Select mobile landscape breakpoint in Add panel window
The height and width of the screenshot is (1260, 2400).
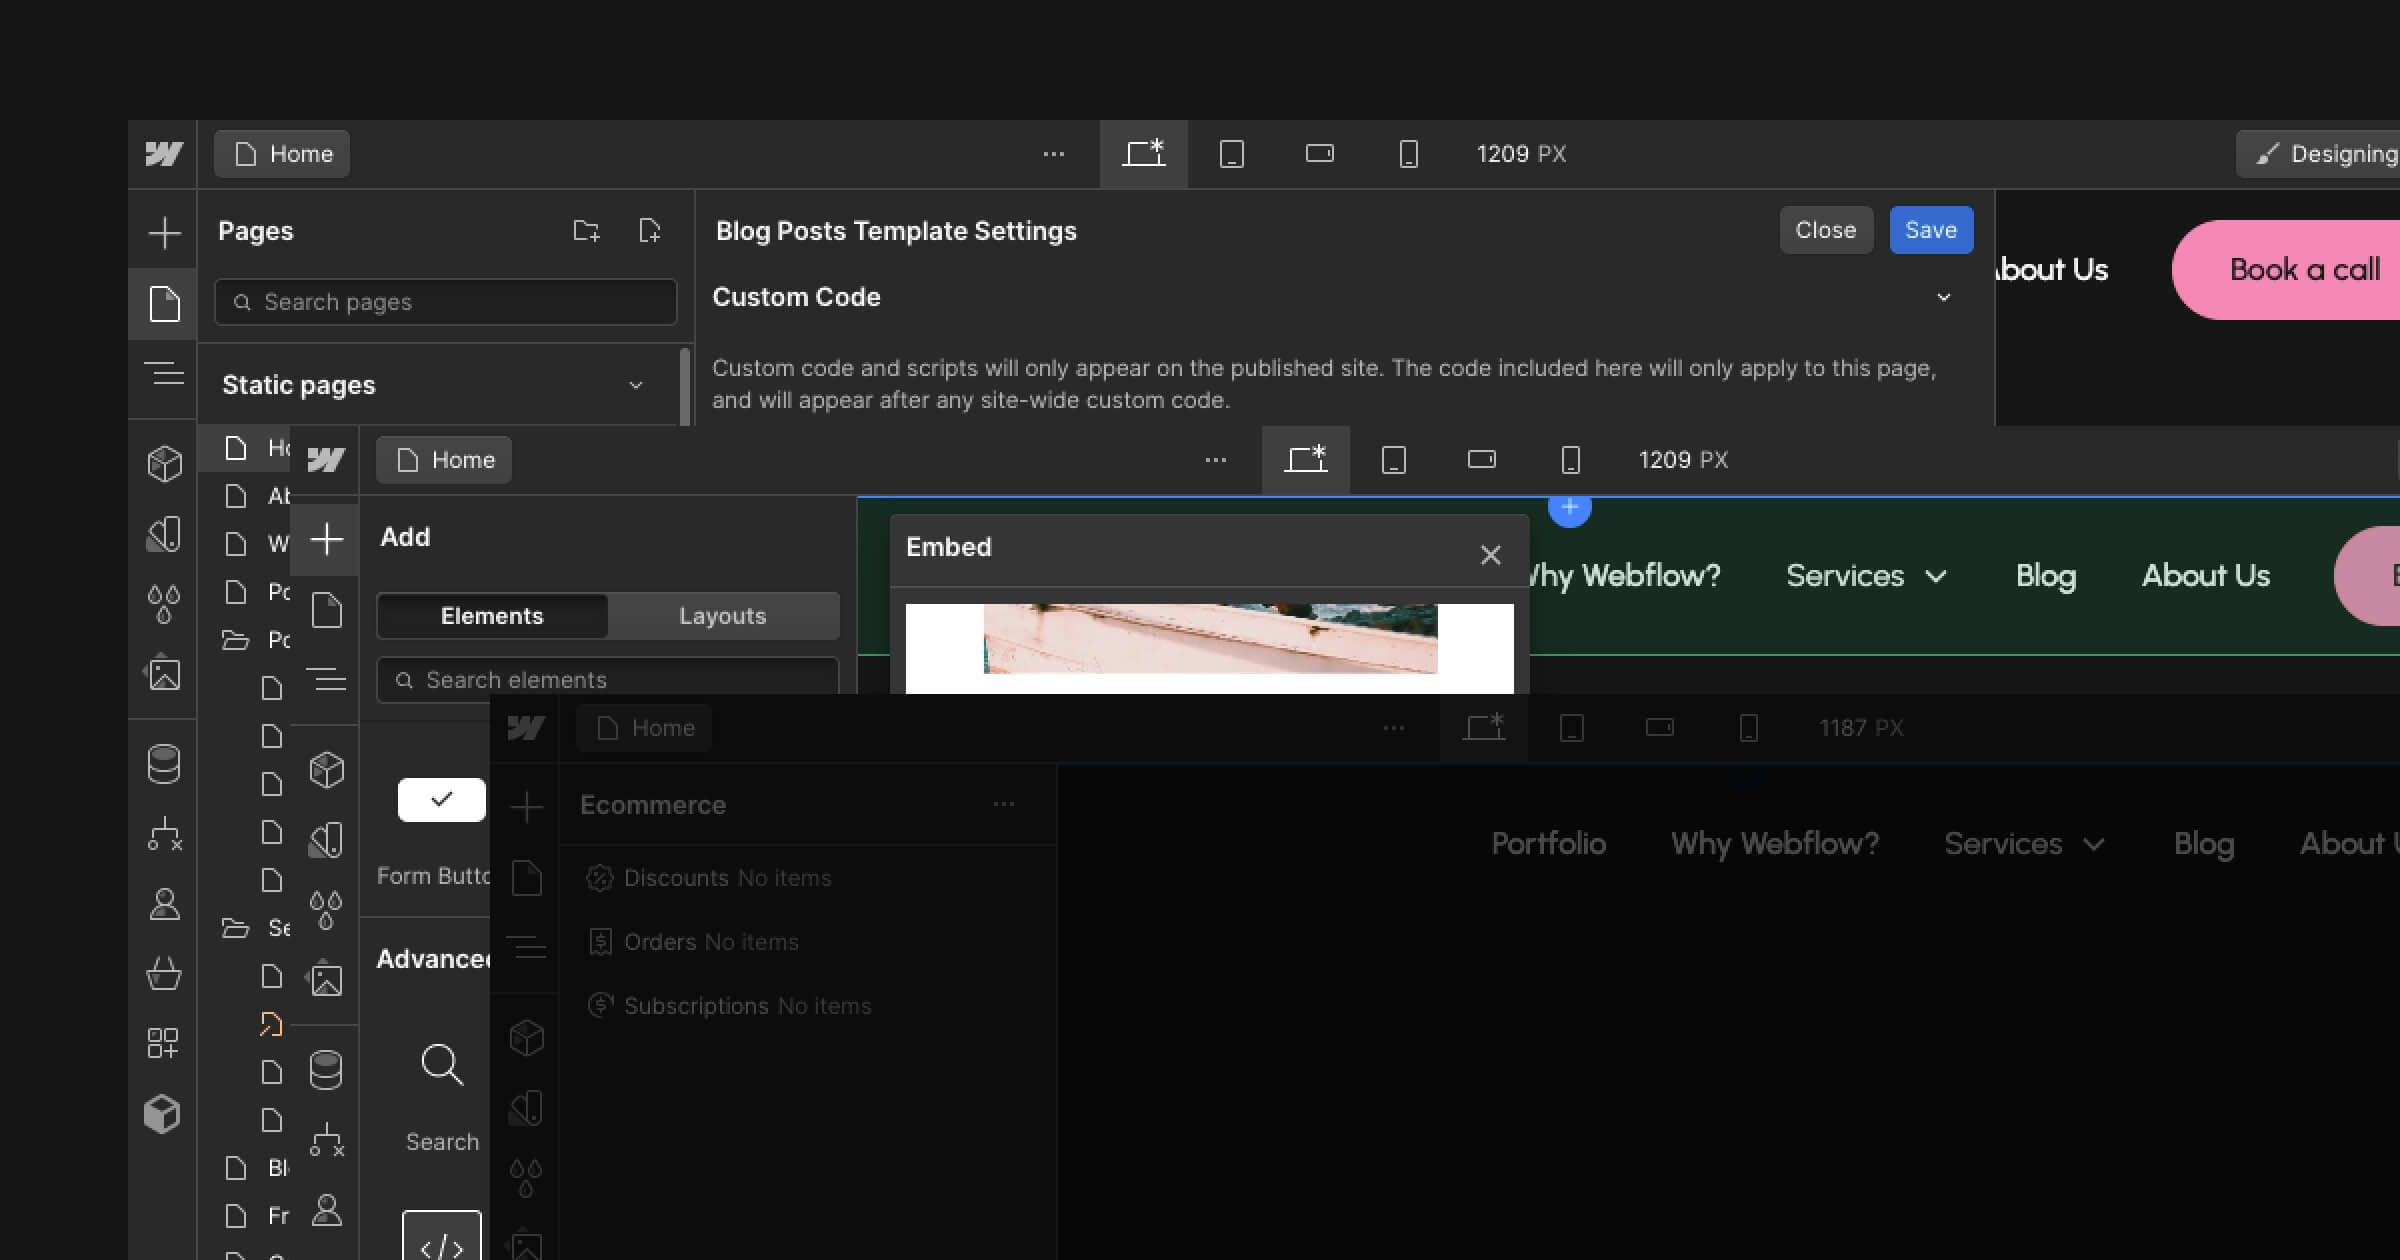[x=1482, y=460]
